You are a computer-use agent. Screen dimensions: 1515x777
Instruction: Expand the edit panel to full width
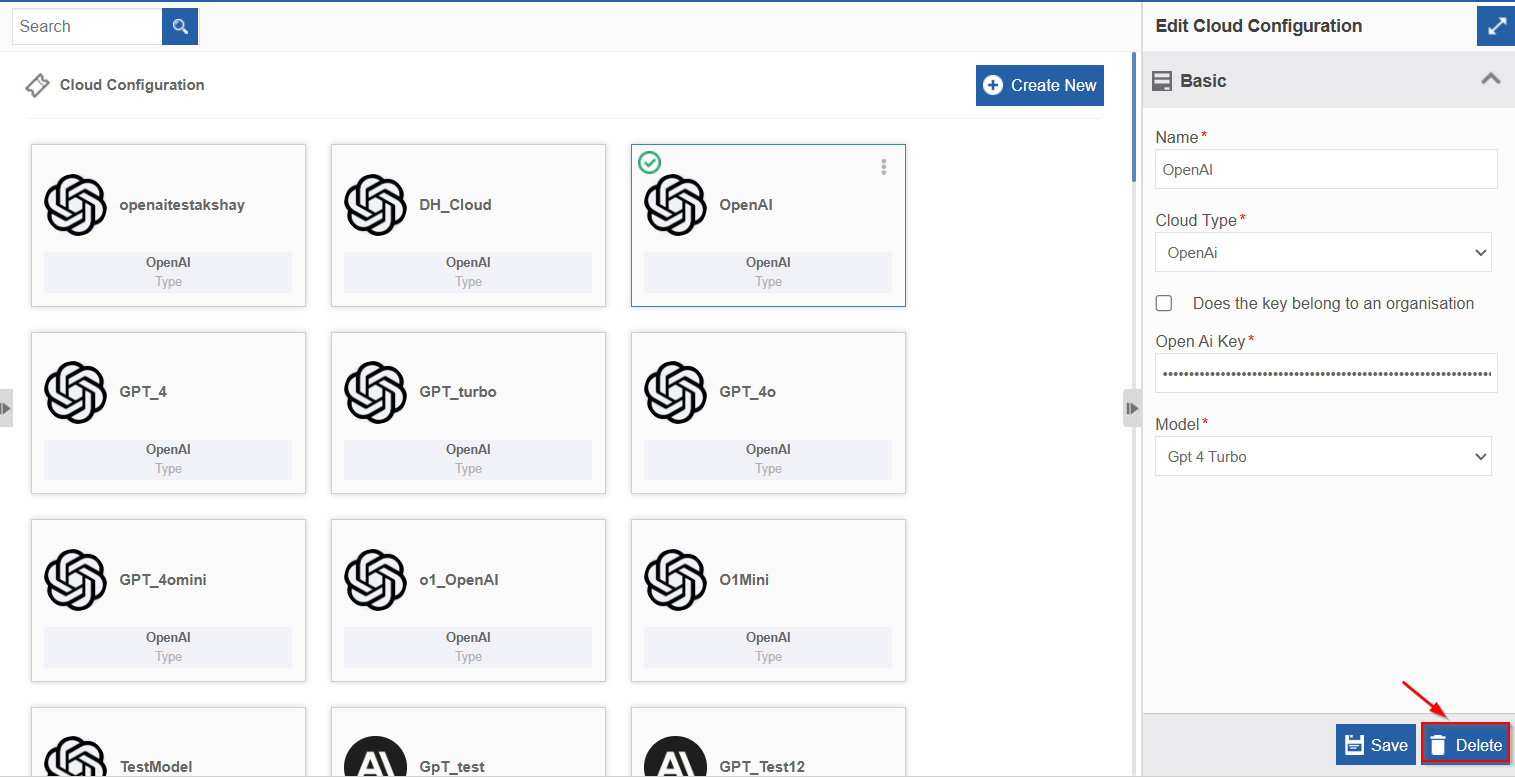tap(1496, 26)
